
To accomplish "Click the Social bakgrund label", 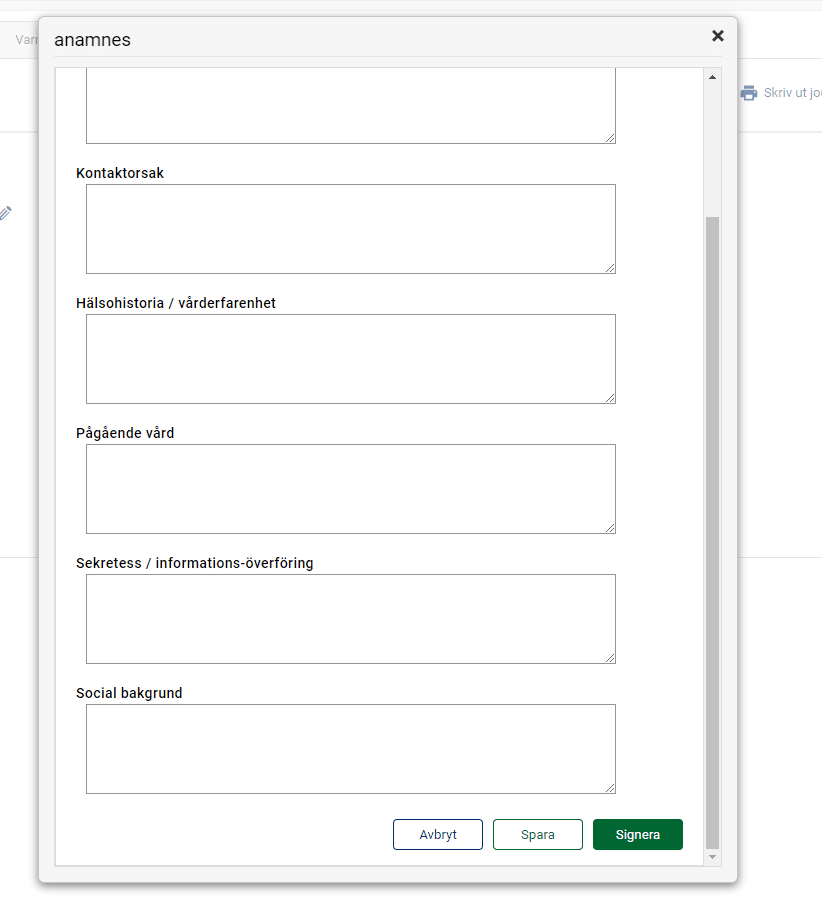I will click(129, 693).
